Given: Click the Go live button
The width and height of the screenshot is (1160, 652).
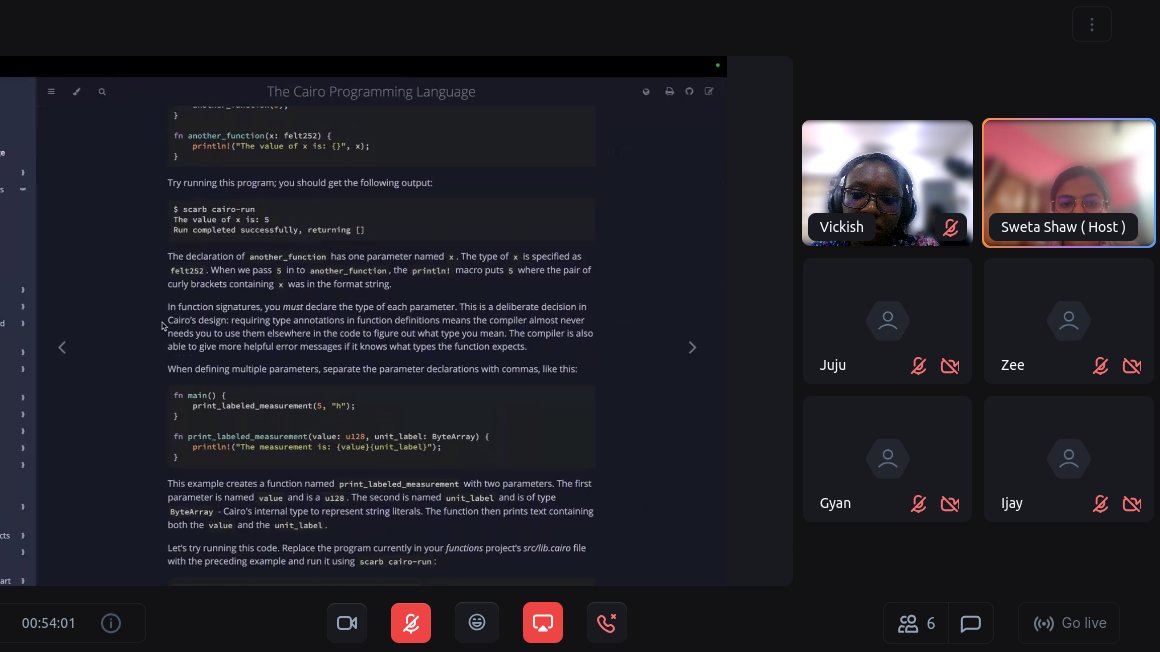Looking at the screenshot, I should (1070, 623).
